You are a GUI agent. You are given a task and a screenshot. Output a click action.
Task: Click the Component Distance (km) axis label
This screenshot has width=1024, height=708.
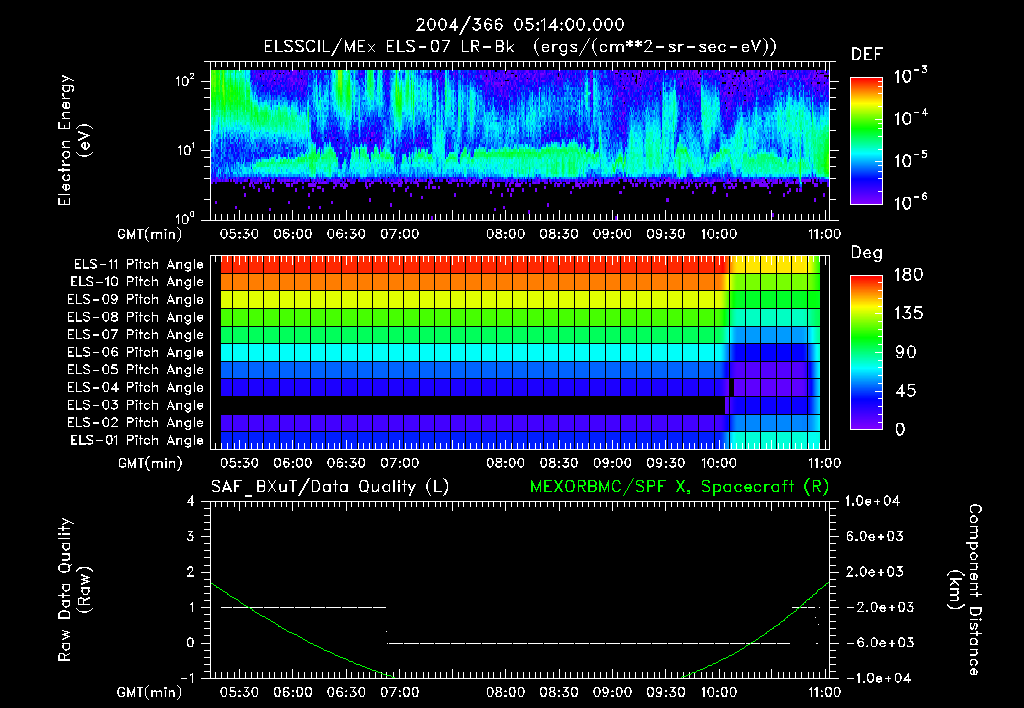pyautogui.click(x=965, y=590)
